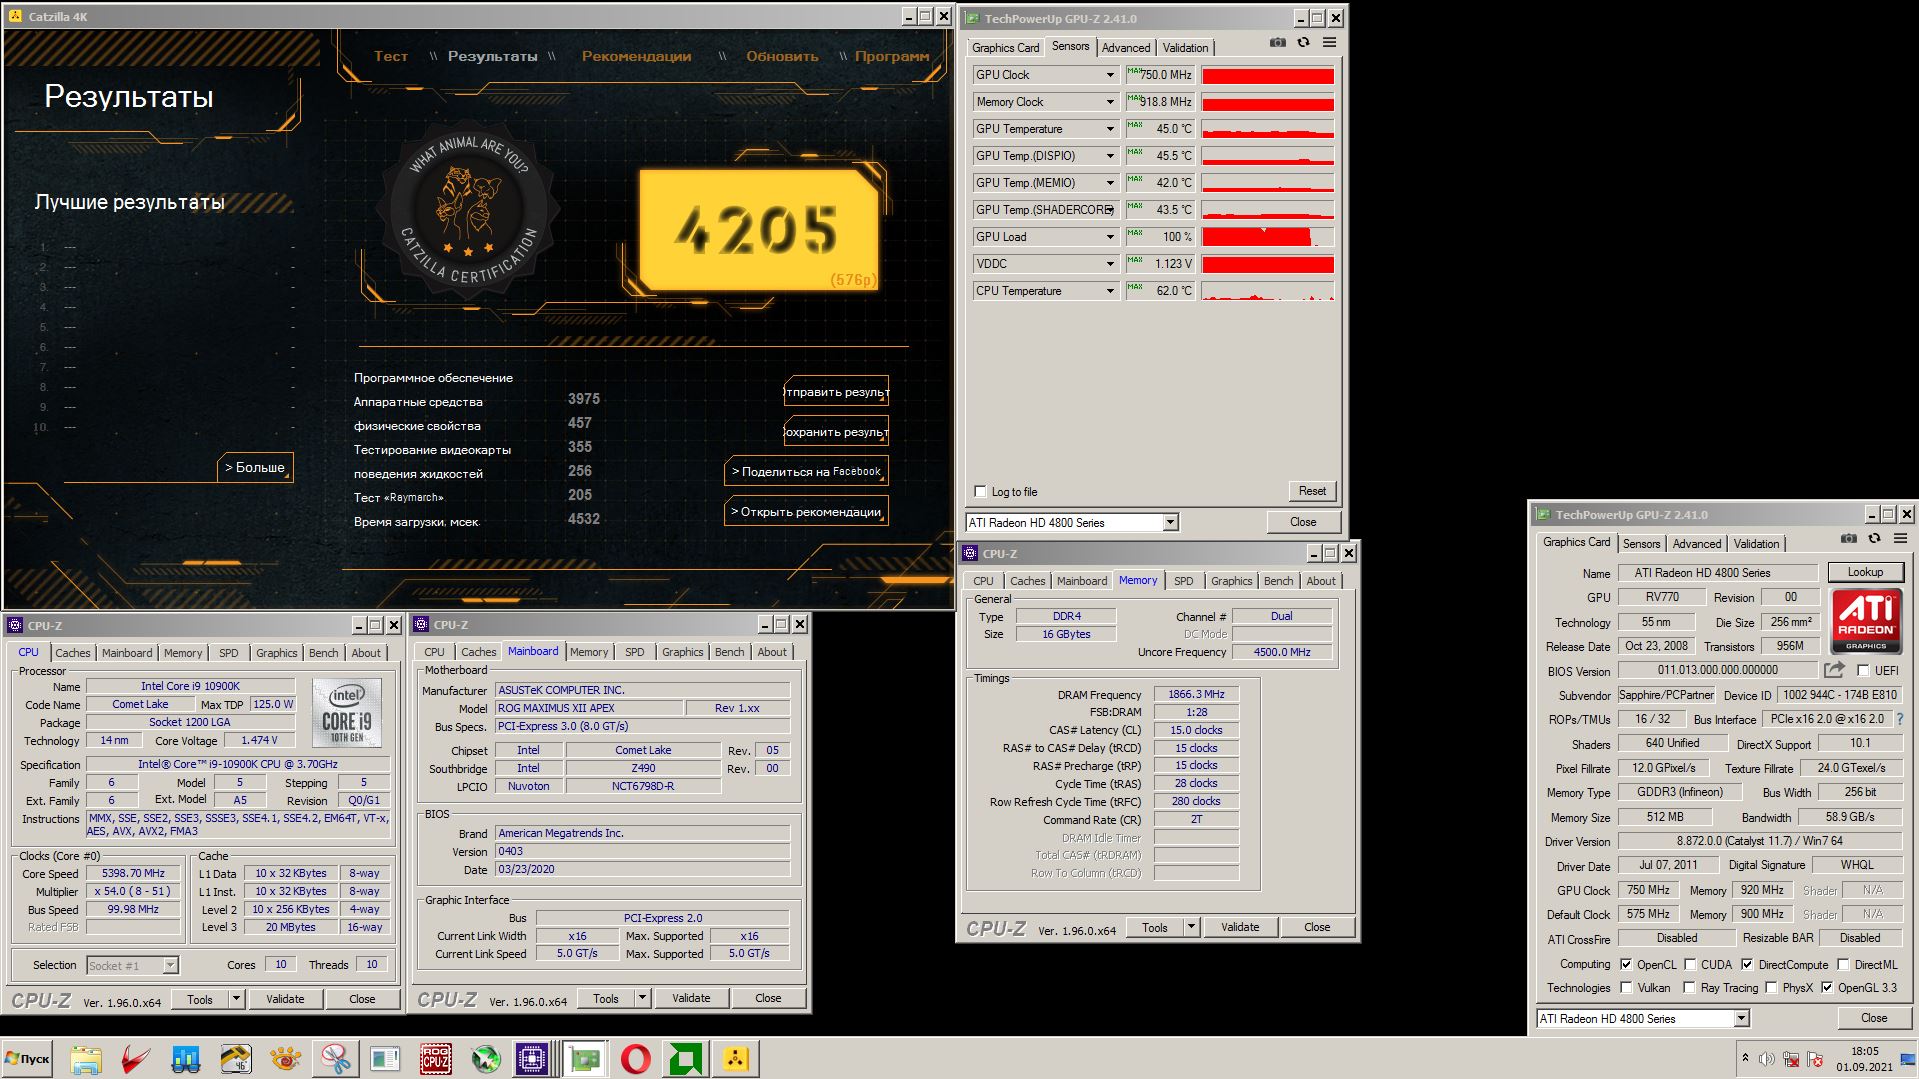Click Открыть рекомендации button
The width and height of the screenshot is (1919, 1079).
point(806,511)
